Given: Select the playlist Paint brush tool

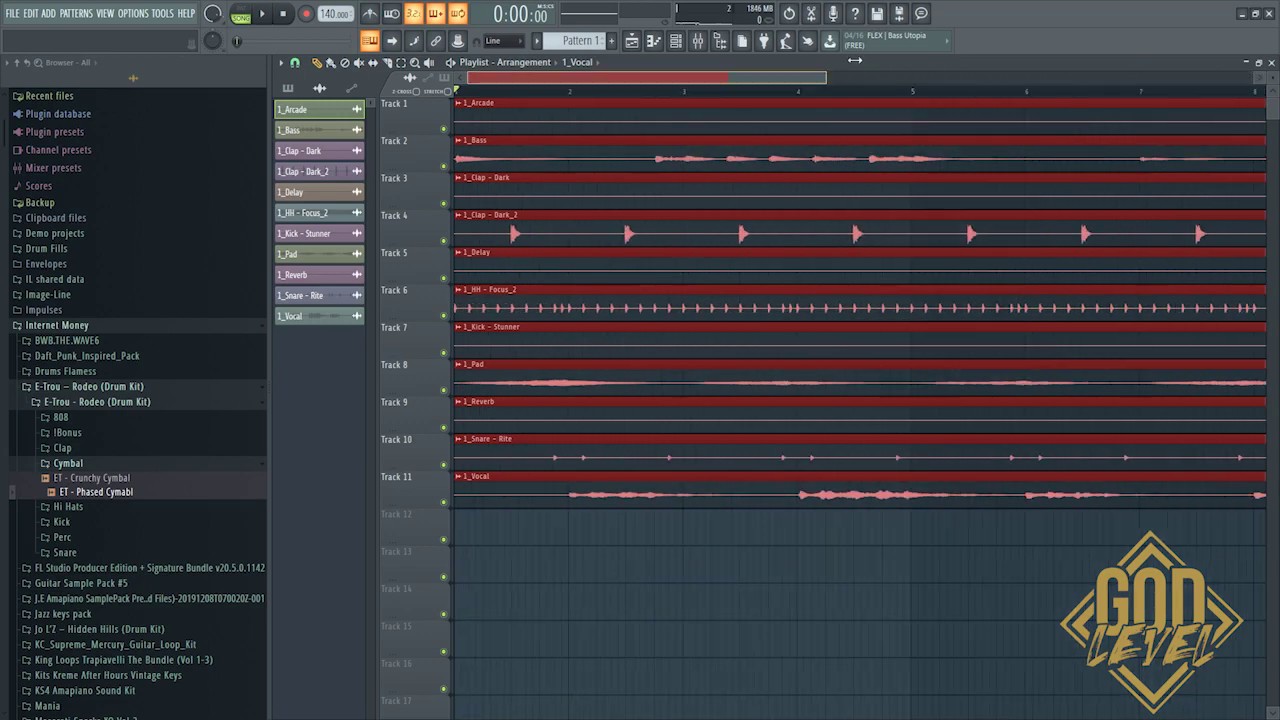Looking at the screenshot, I should click(331, 63).
